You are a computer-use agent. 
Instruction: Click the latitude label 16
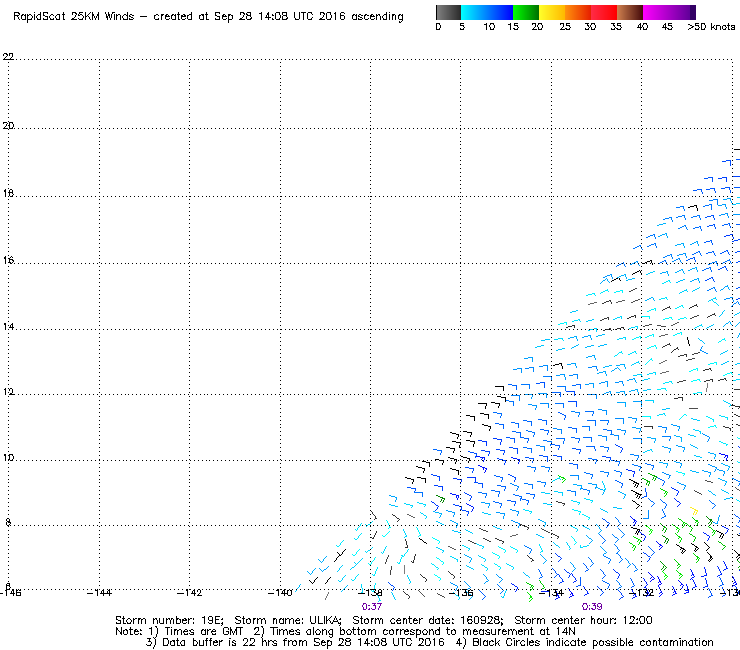8,260
